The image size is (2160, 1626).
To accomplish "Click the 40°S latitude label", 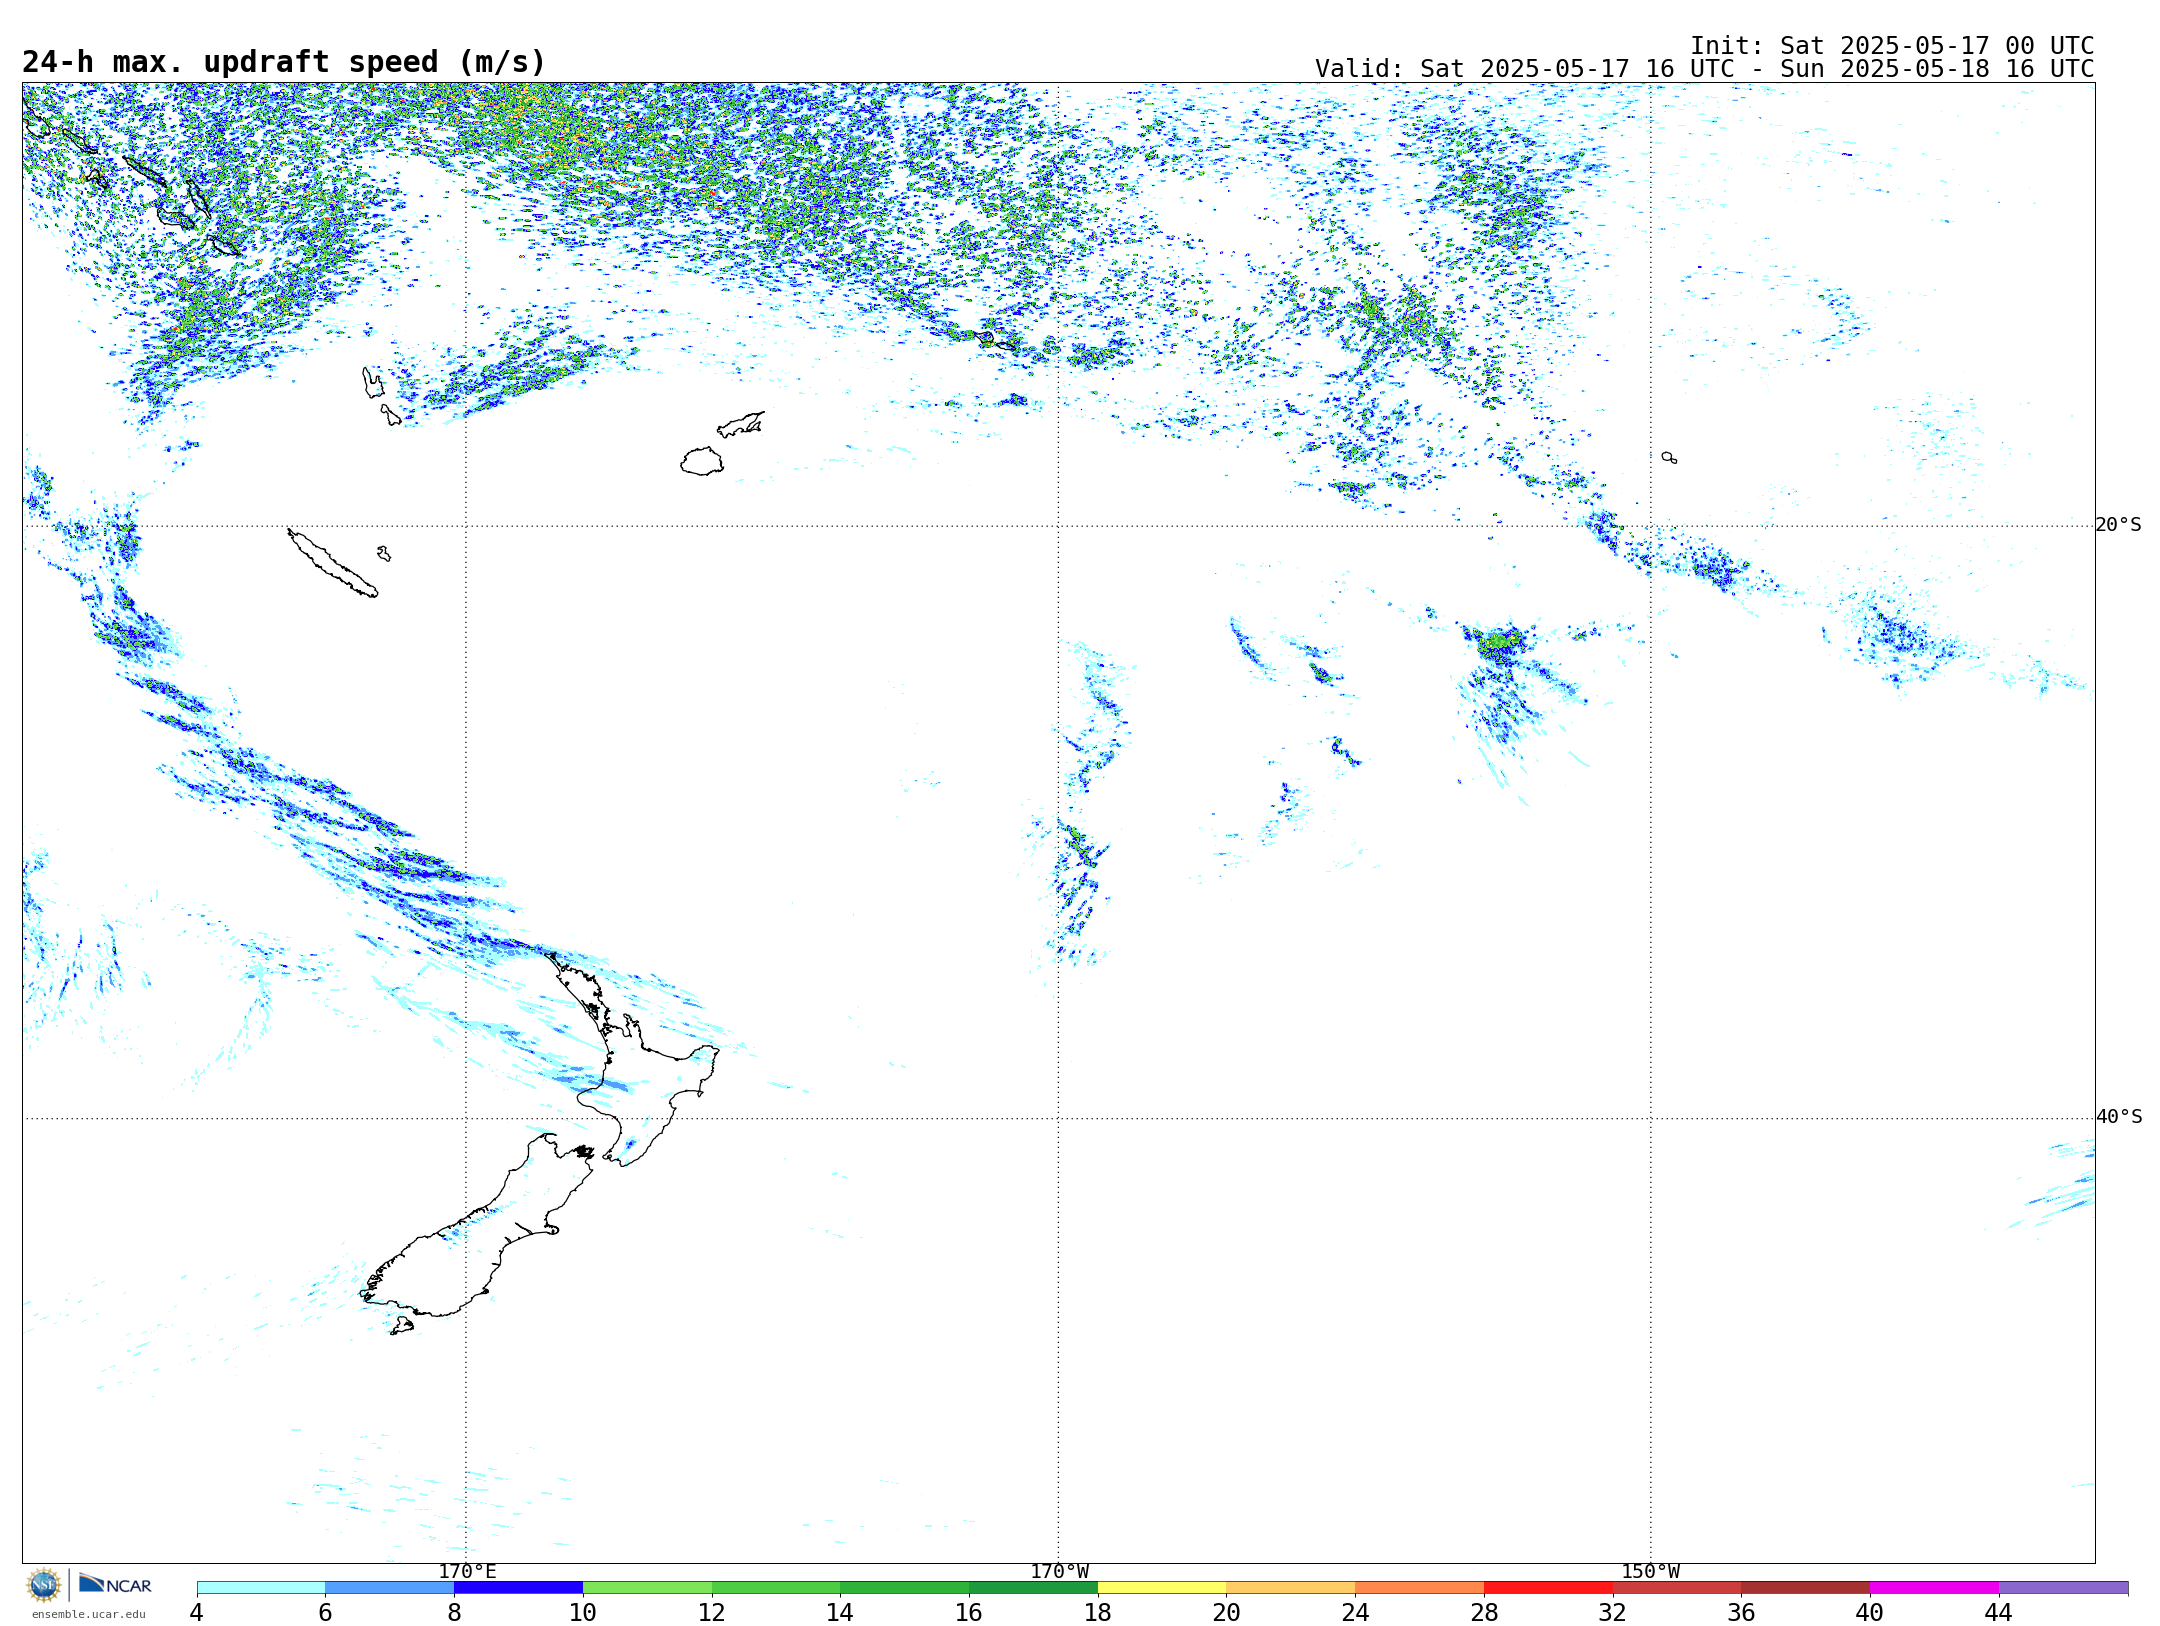I will point(2118,1117).
